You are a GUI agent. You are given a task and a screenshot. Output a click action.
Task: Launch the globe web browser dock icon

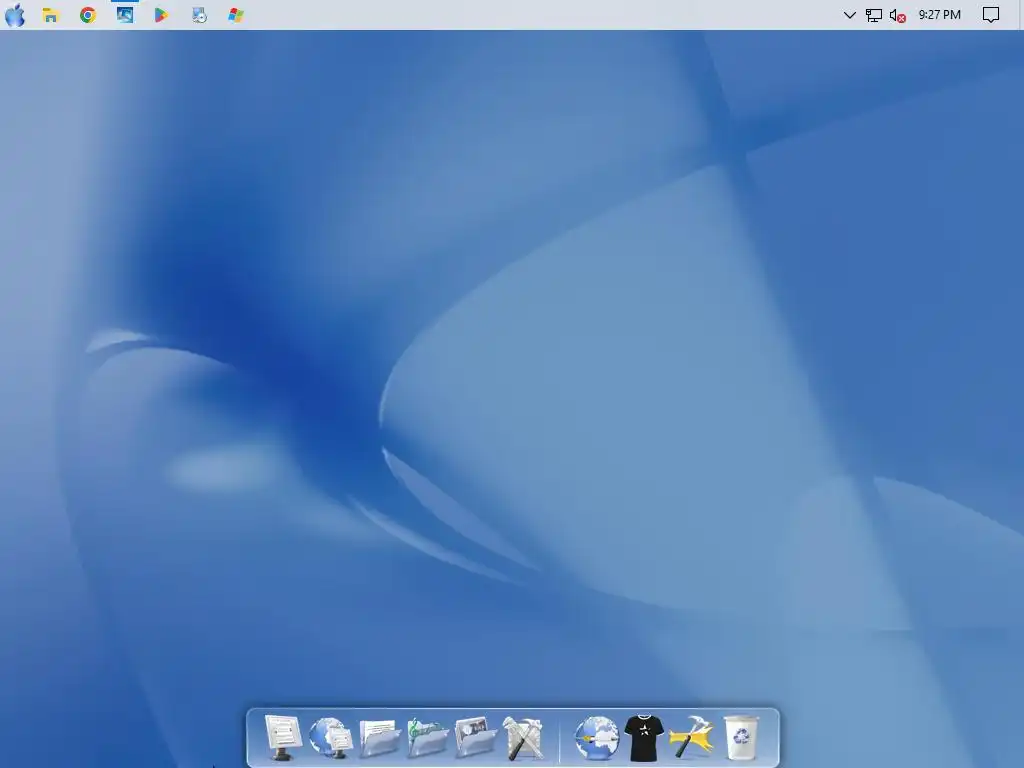coord(597,738)
